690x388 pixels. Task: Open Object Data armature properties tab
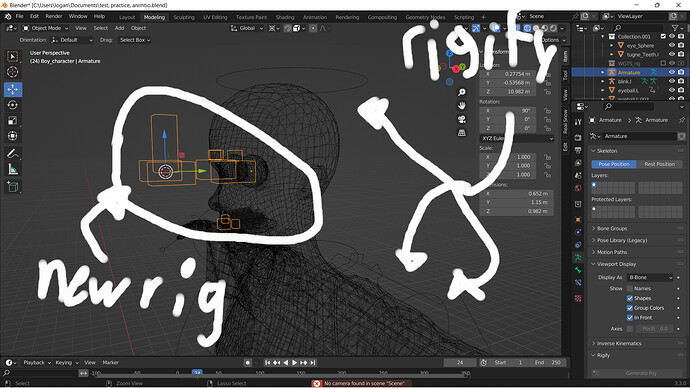[578, 257]
